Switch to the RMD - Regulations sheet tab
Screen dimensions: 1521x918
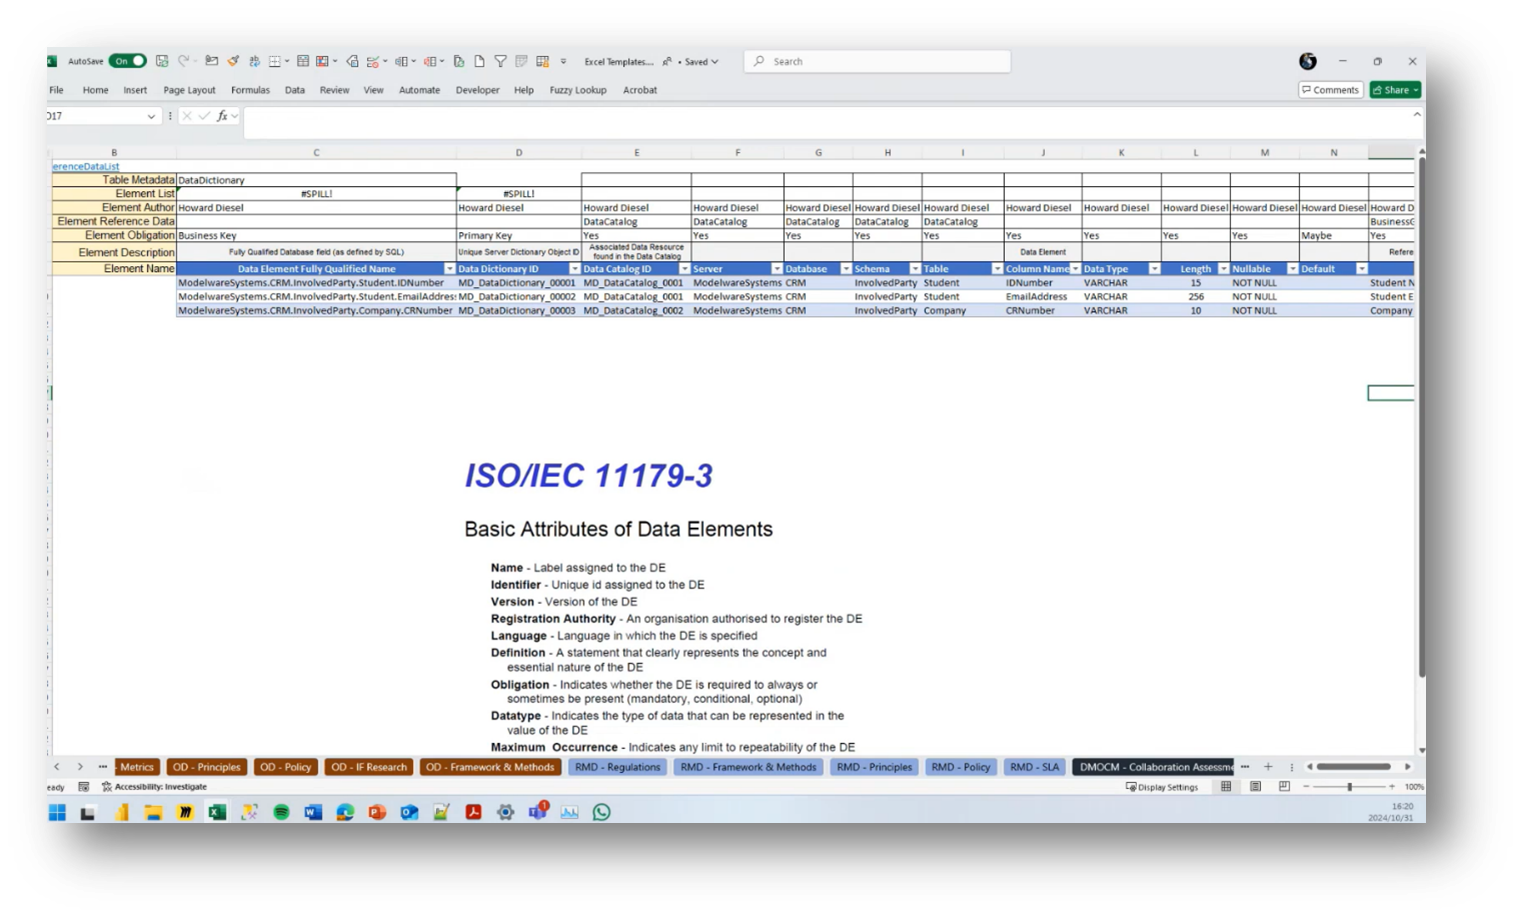[x=617, y=767]
